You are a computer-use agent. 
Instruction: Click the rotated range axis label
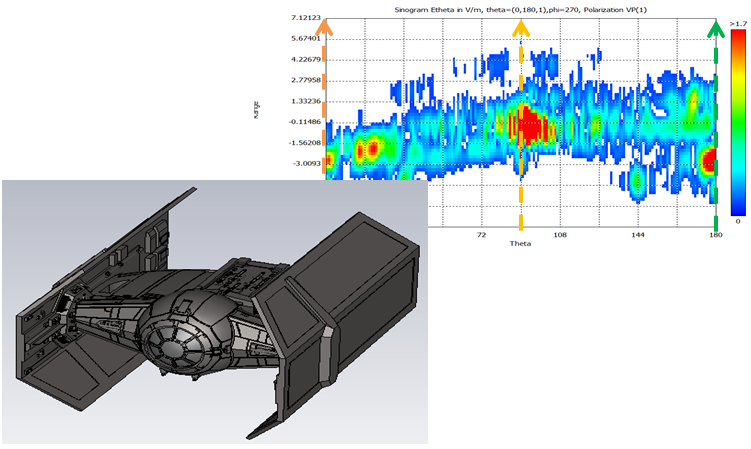tap(256, 110)
